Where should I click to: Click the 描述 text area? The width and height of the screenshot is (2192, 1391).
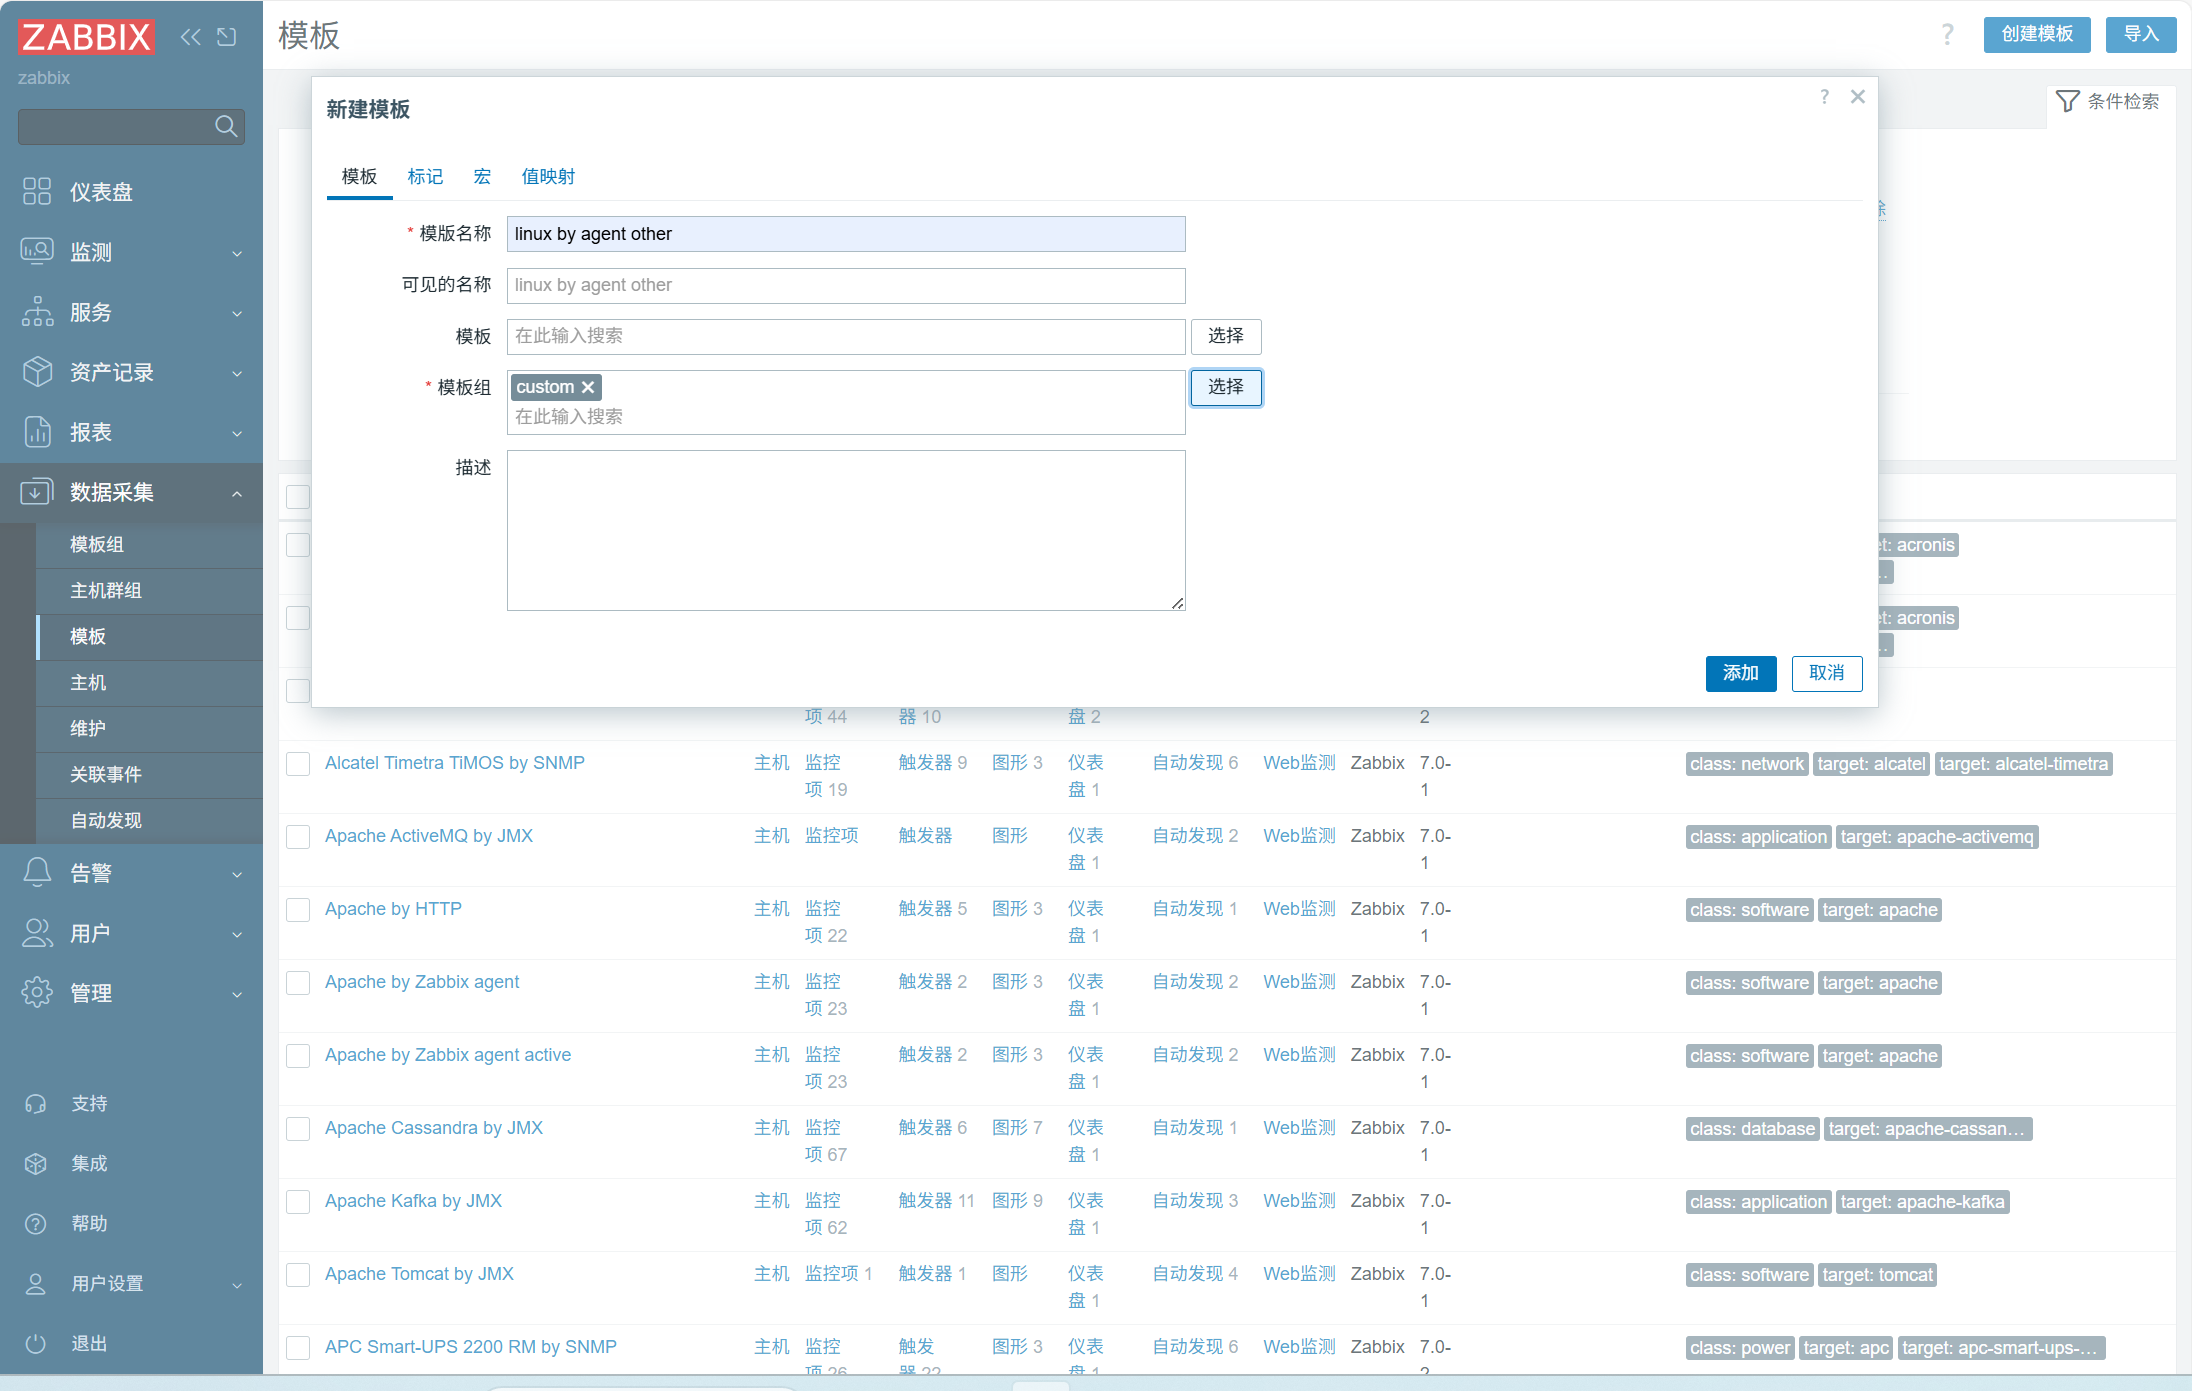(x=846, y=530)
